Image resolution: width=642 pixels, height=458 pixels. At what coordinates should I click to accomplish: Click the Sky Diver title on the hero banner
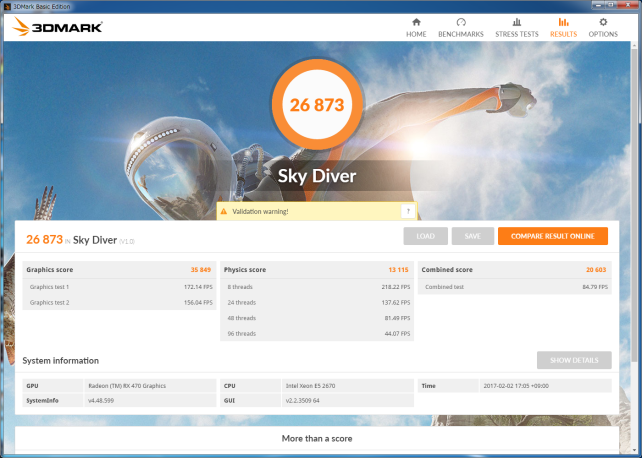coord(317,176)
